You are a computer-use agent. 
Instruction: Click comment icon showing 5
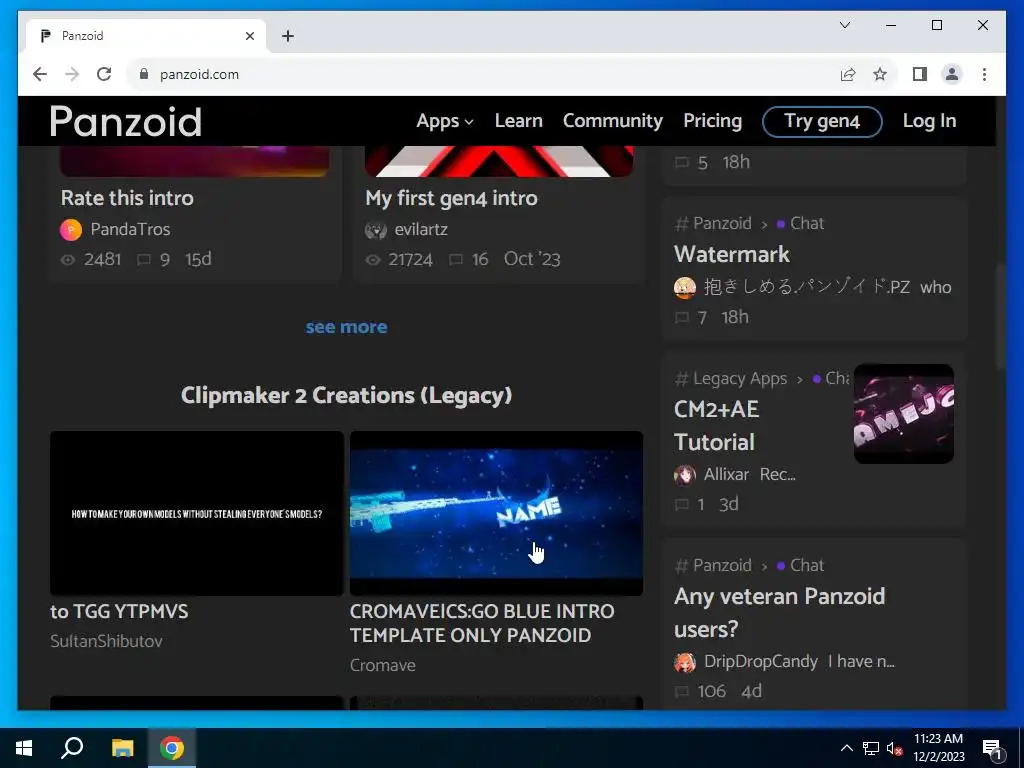(x=682, y=163)
